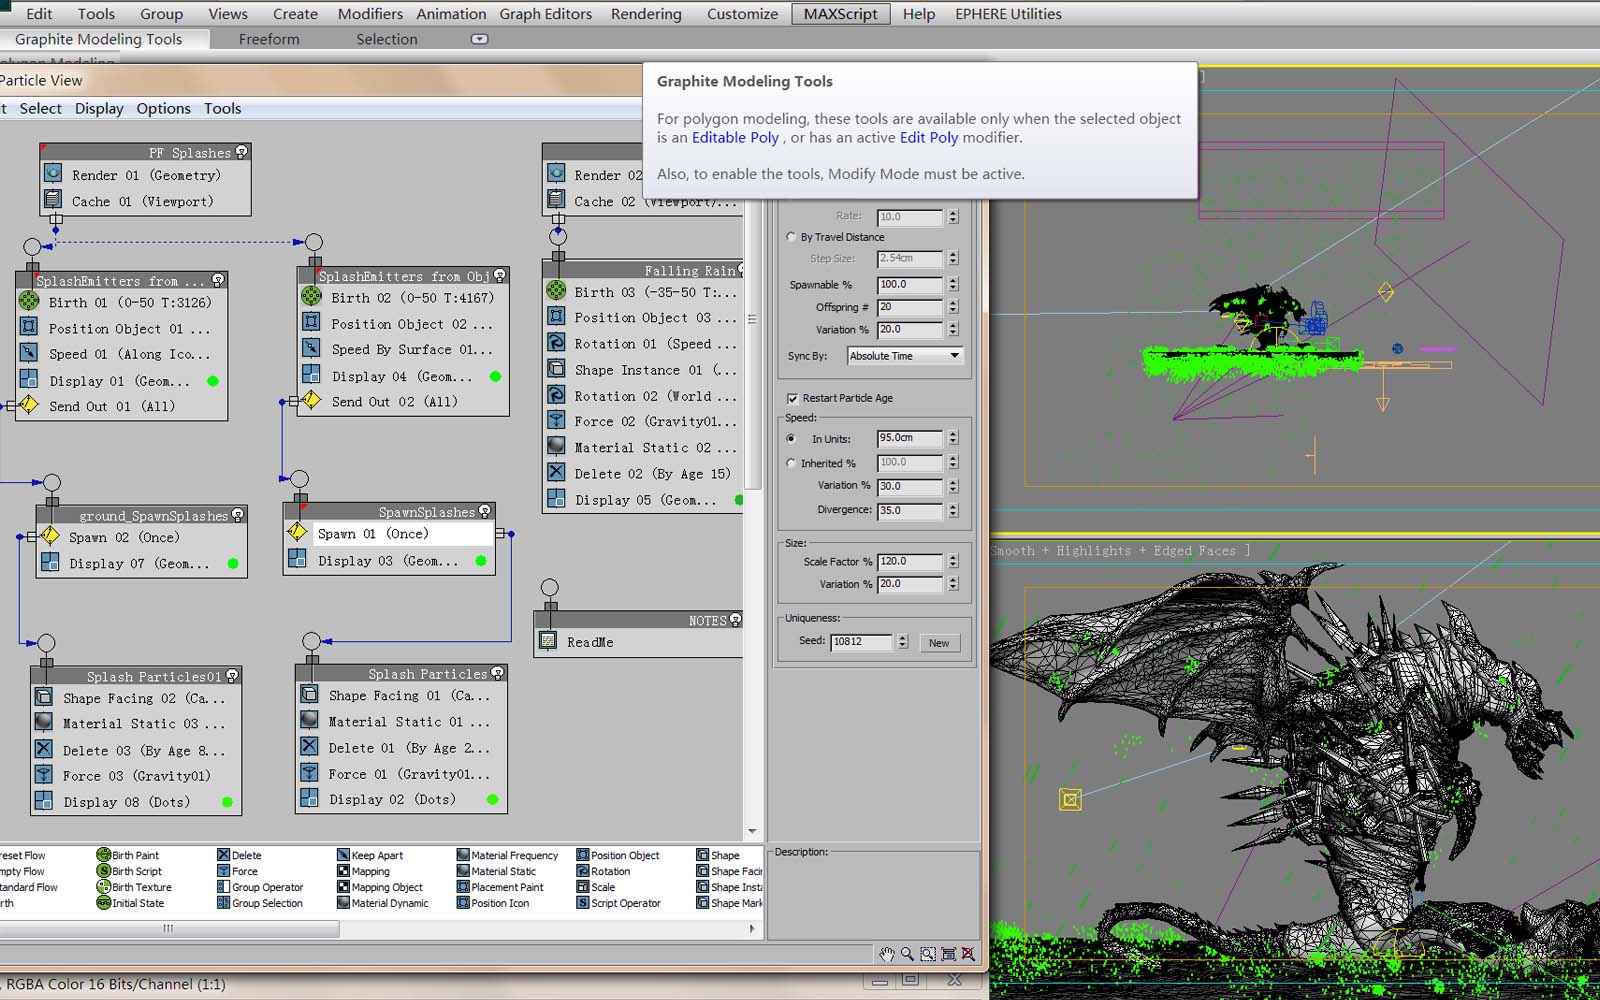Activate the Zoom magnifier tool in Particle View
This screenshot has height=1000, width=1600.
tap(907, 954)
